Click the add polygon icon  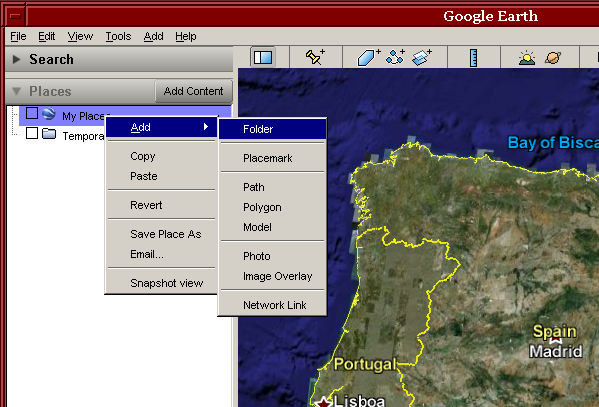(x=369, y=57)
